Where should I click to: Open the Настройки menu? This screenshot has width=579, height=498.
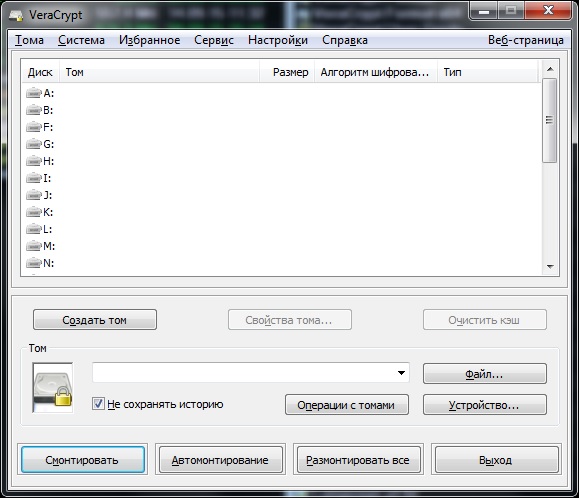tap(278, 40)
